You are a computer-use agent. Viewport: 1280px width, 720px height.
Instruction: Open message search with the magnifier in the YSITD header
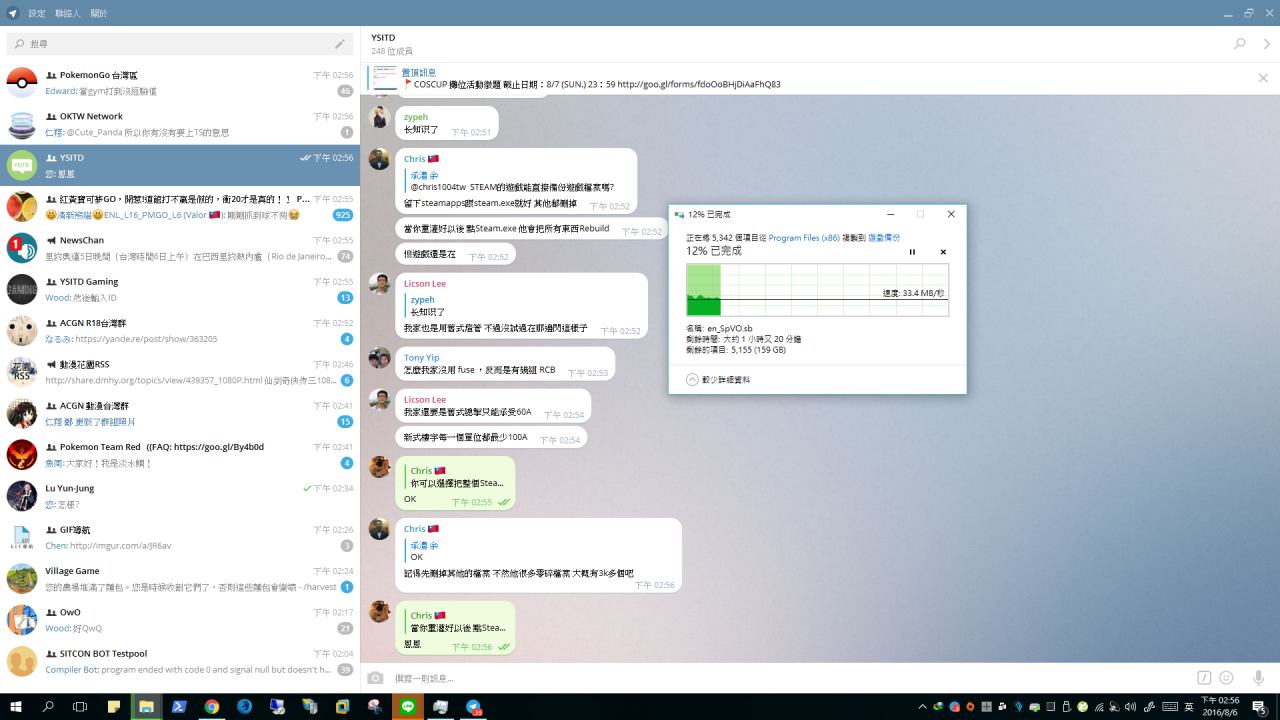coord(1240,44)
